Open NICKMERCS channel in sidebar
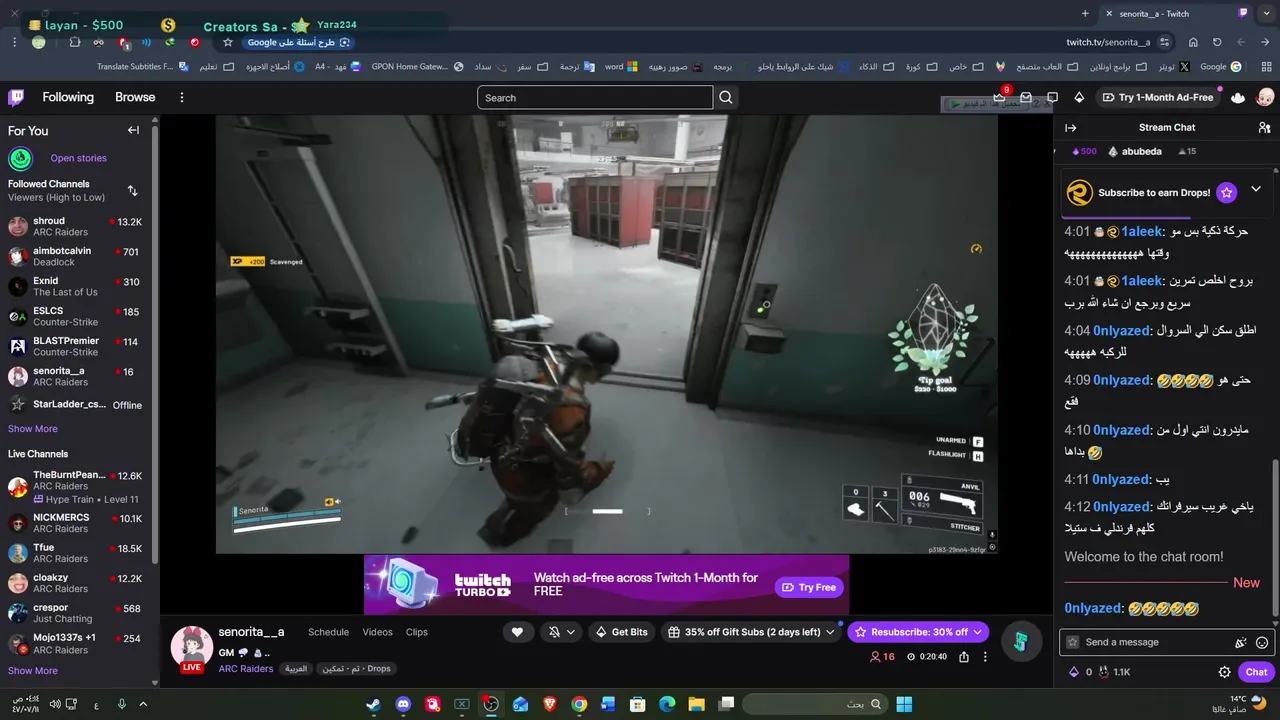 coord(75,523)
